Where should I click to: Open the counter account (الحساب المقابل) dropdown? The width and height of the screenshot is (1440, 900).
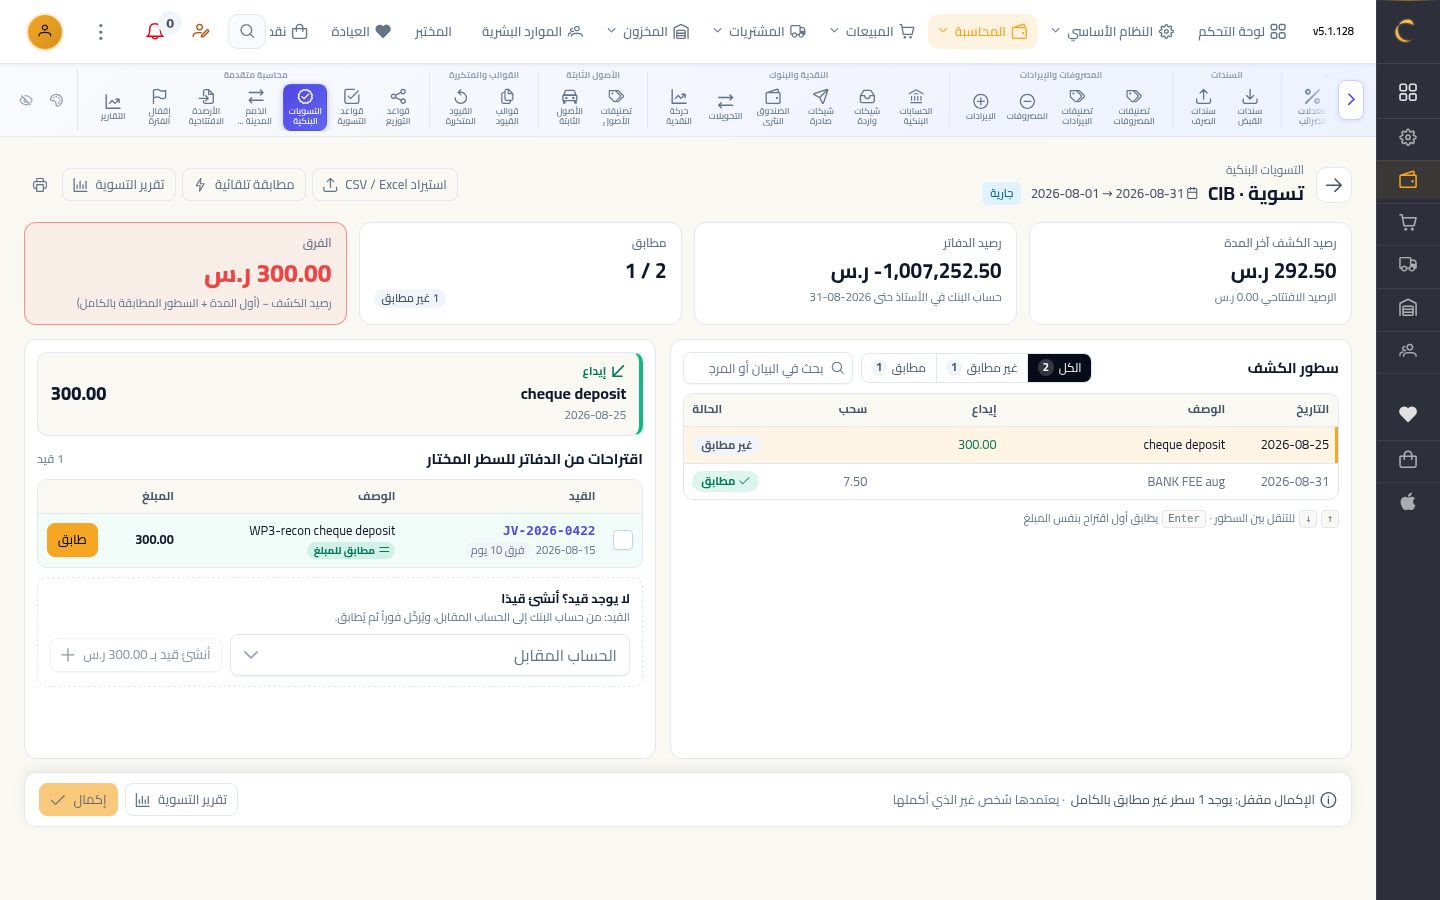[430, 655]
